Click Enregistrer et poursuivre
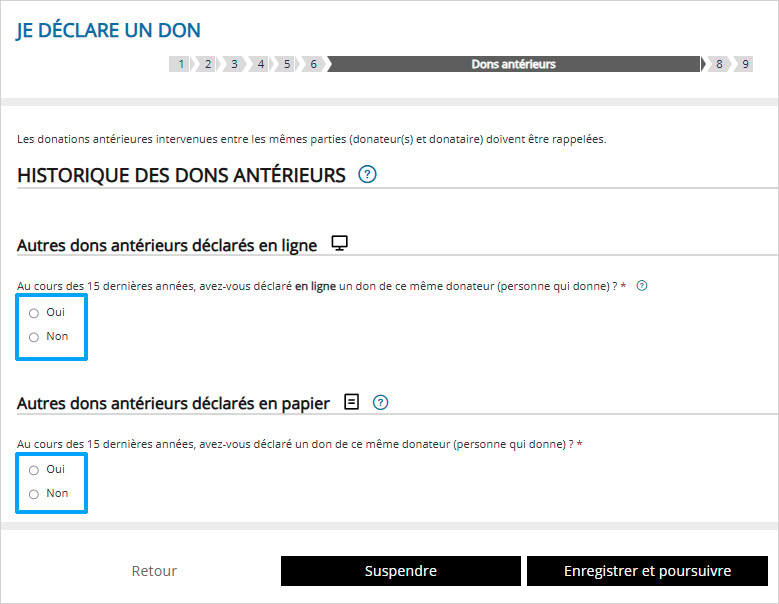The width and height of the screenshot is (779, 604). (x=647, y=571)
